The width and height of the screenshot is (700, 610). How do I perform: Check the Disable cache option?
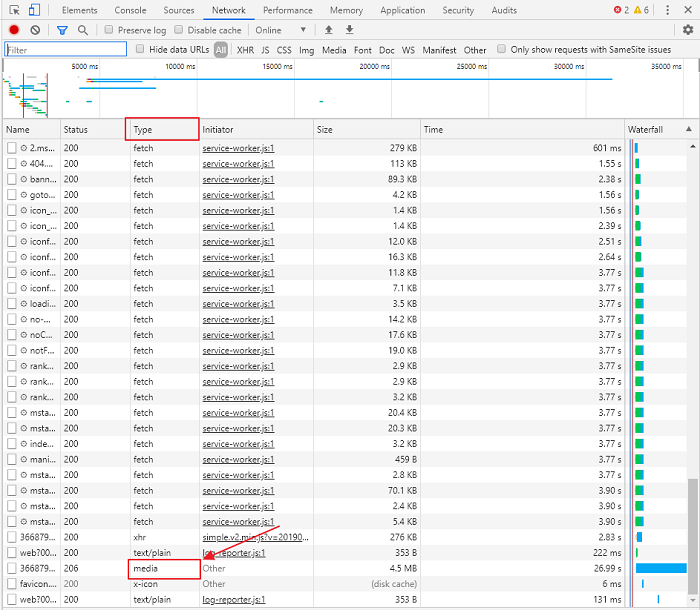[179, 30]
